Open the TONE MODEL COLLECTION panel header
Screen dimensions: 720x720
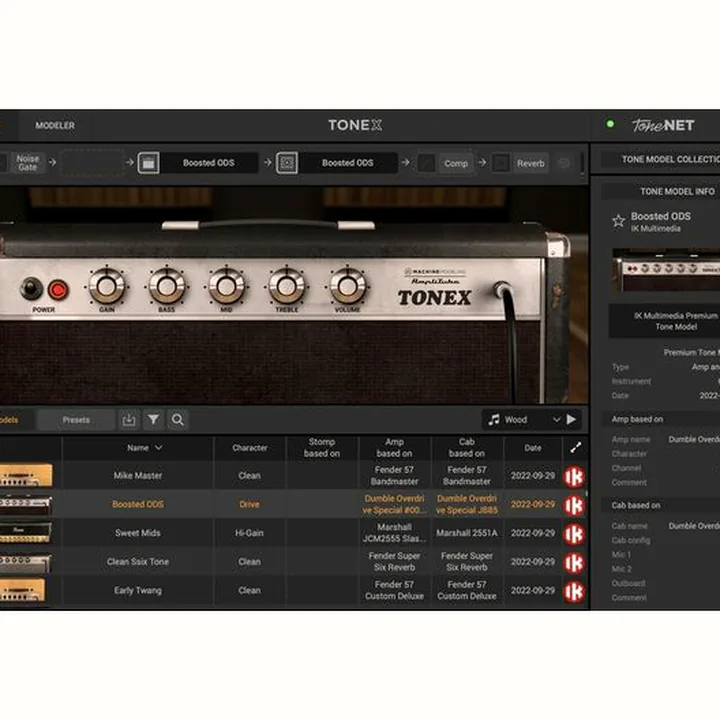click(x=661, y=159)
